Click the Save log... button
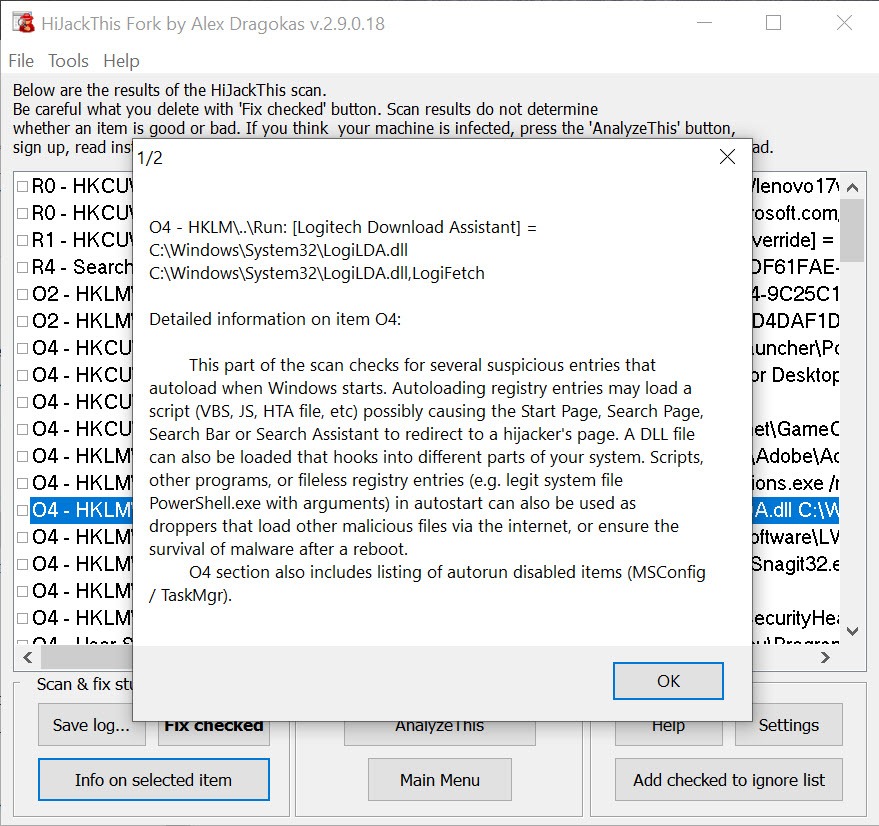 [91, 725]
